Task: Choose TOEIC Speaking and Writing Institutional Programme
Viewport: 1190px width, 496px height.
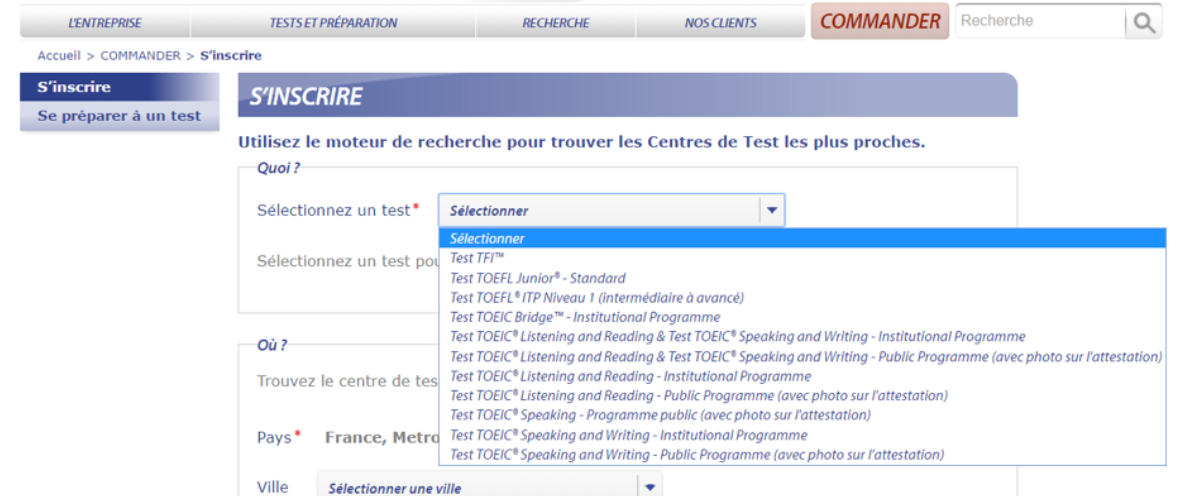Action: (628, 435)
